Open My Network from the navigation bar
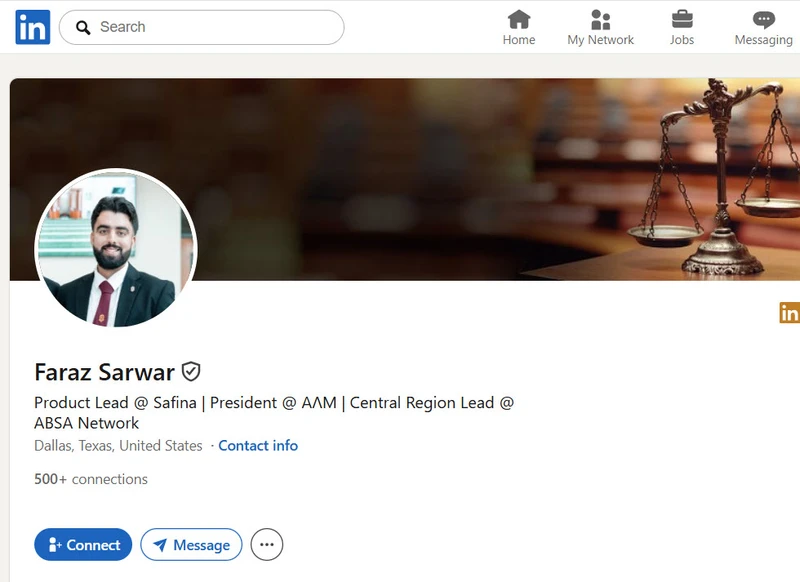This screenshot has width=800, height=582. pos(600,19)
